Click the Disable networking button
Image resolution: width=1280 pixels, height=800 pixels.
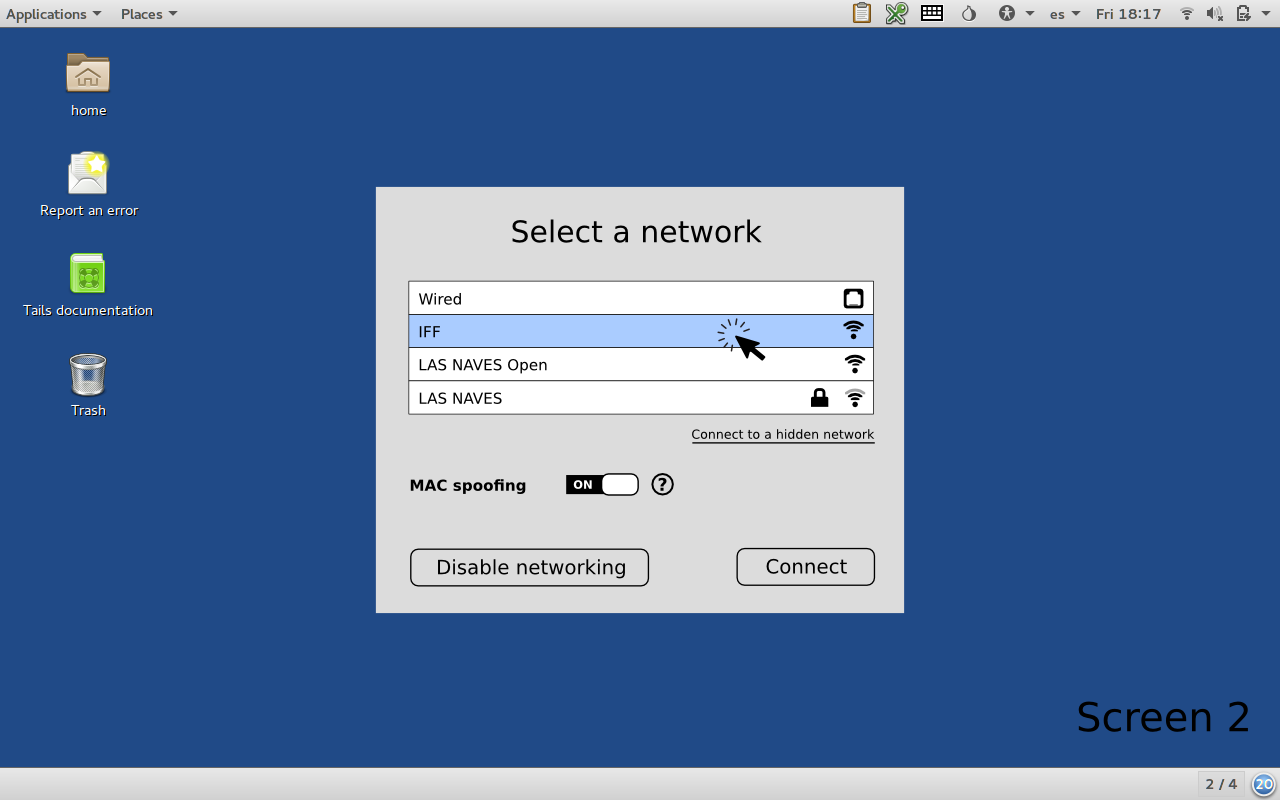click(529, 568)
